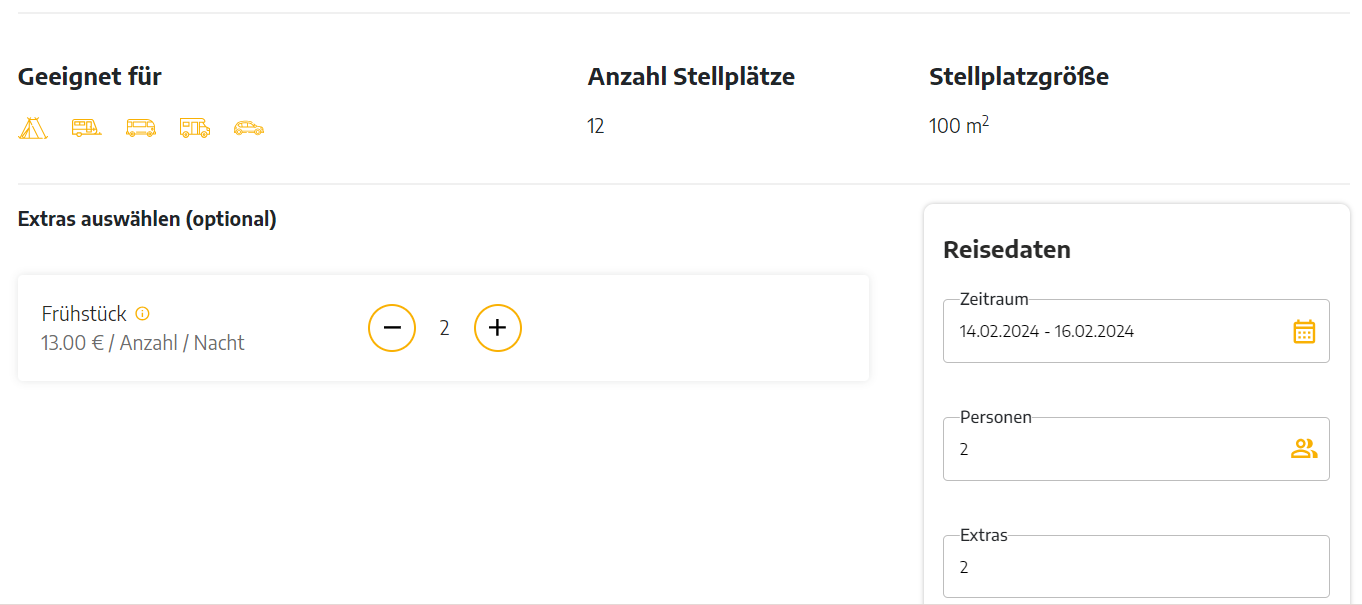Click the Frühstück quantity value 2
The height and width of the screenshot is (605, 1362).
(445, 328)
